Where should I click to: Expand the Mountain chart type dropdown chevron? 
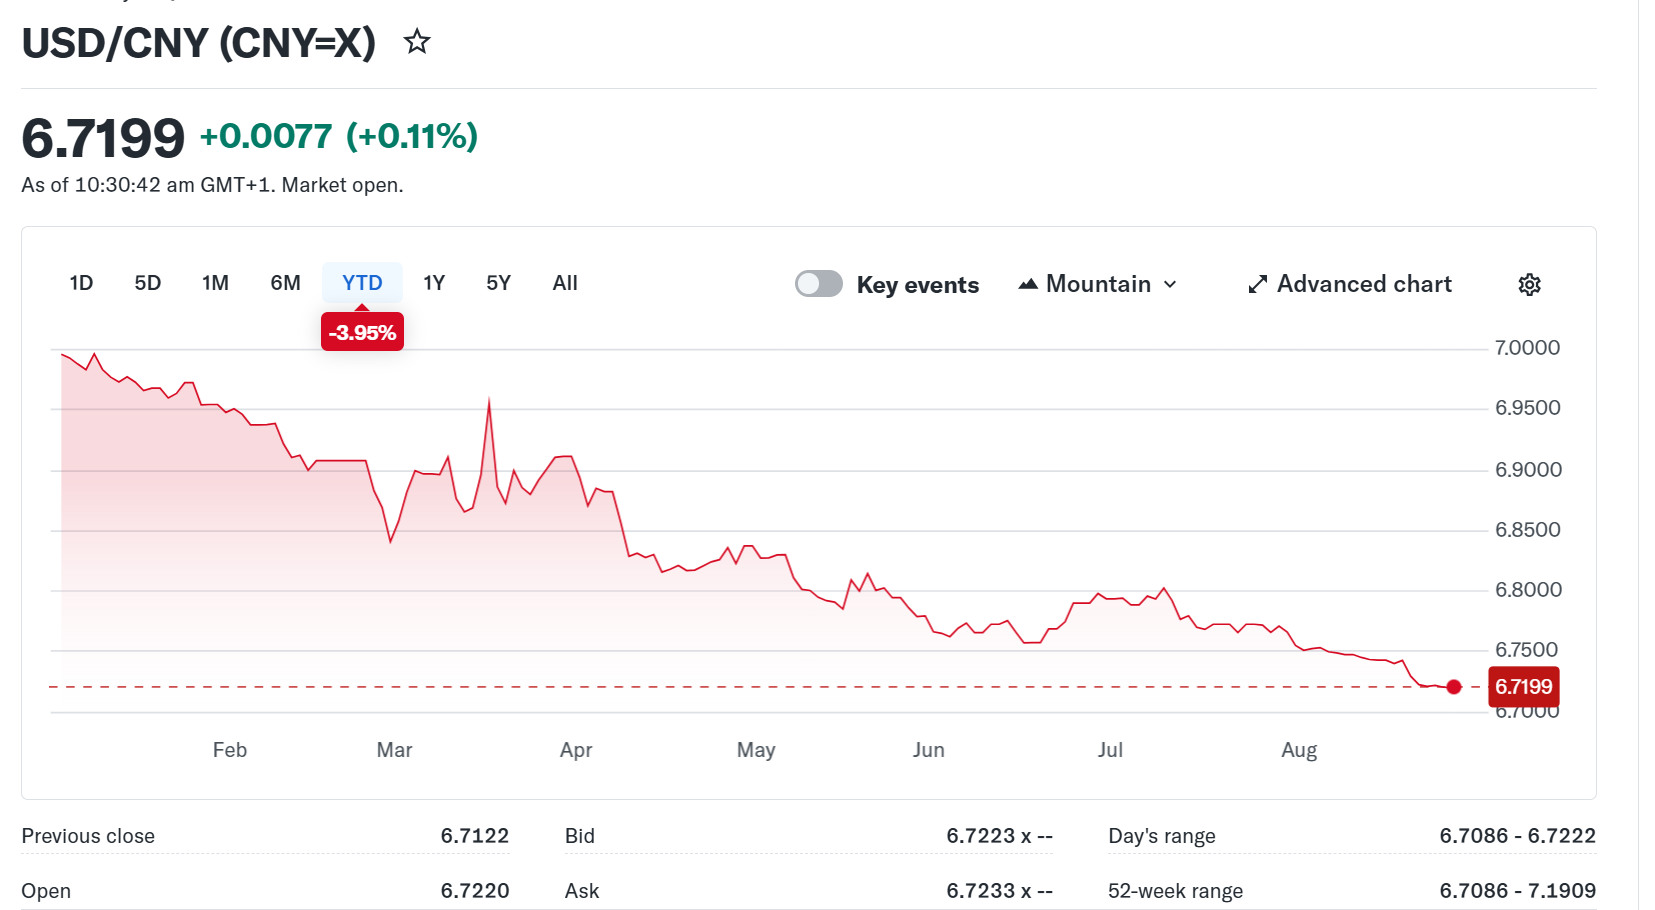(x=1170, y=284)
